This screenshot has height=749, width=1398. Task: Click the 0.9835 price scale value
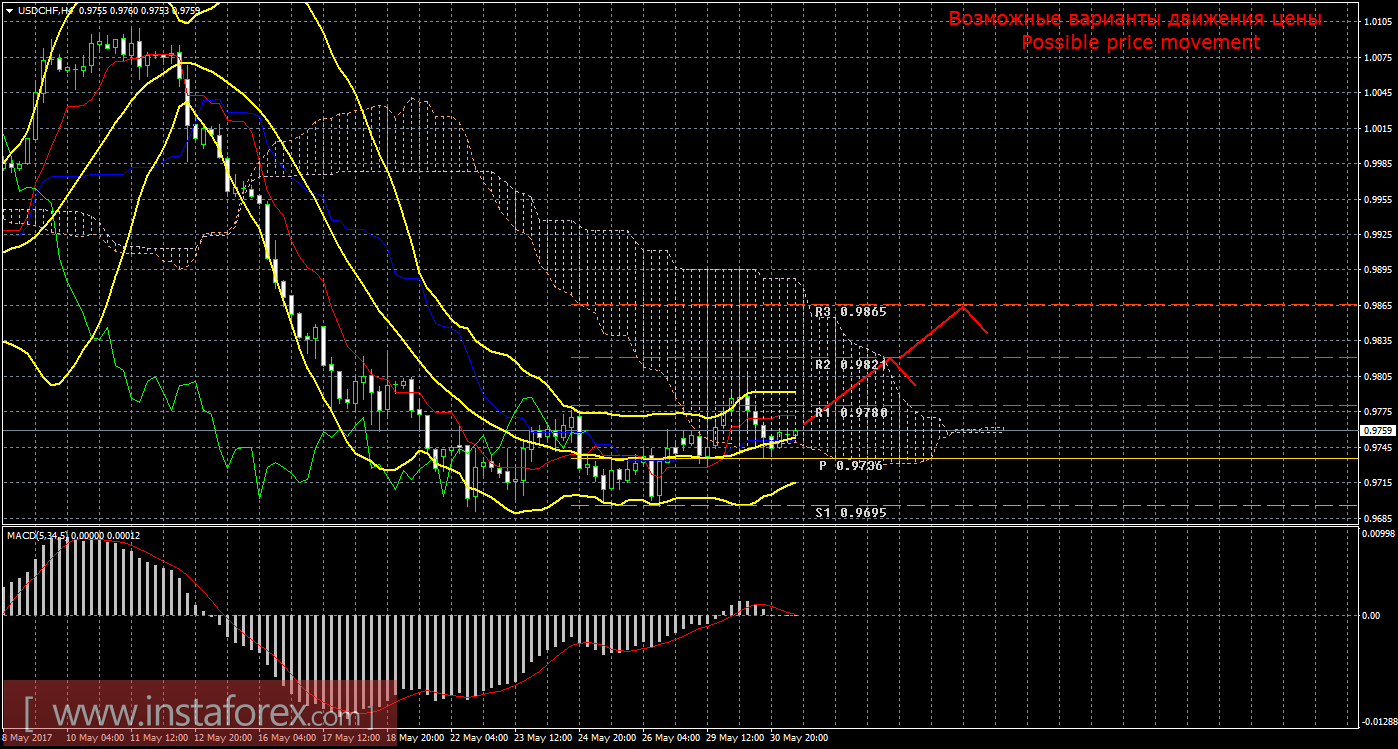pos(1377,341)
